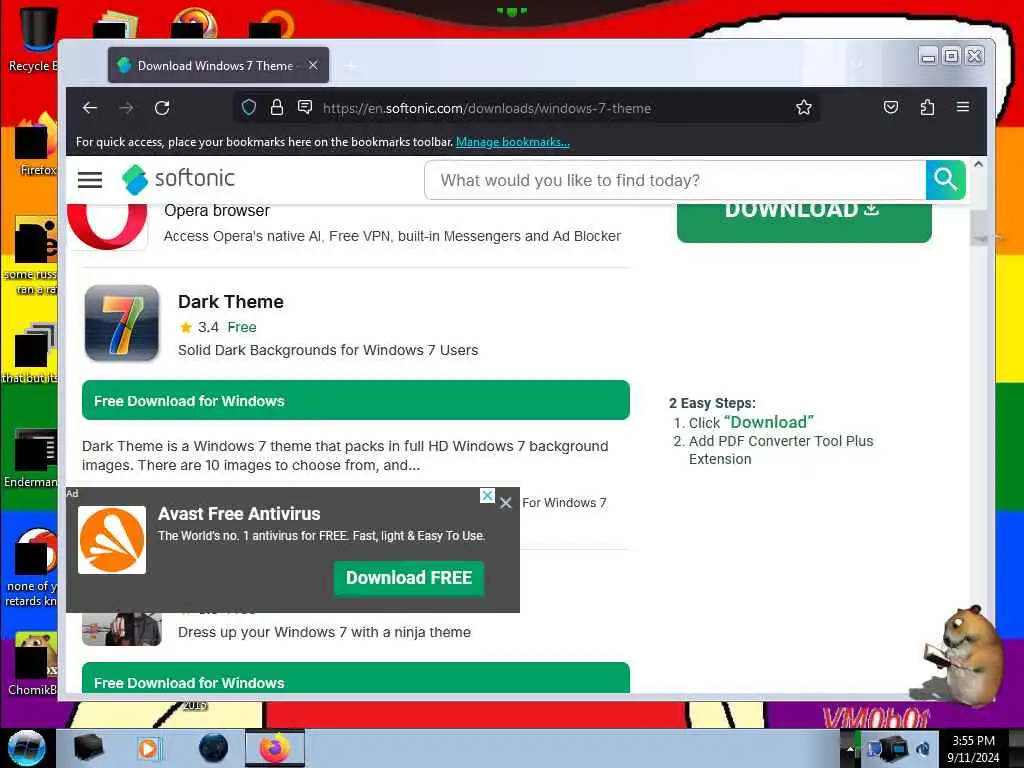Open Softonic site hamburger menu
Viewport: 1024px width, 768px height.
click(x=90, y=180)
